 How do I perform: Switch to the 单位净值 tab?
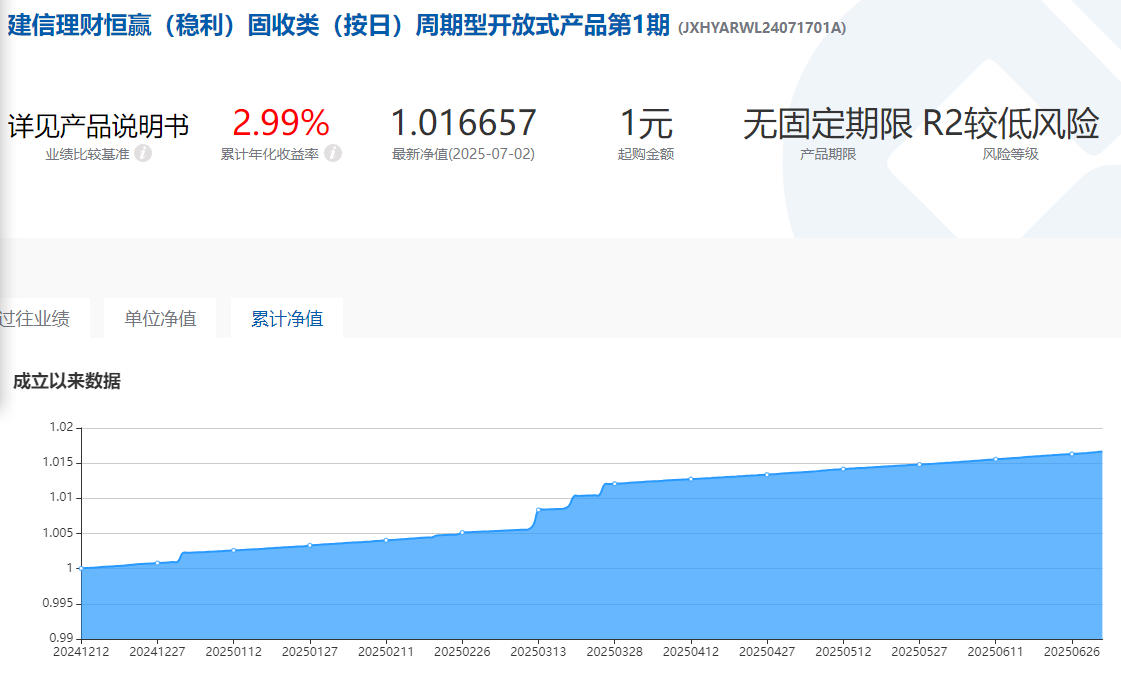click(160, 318)
